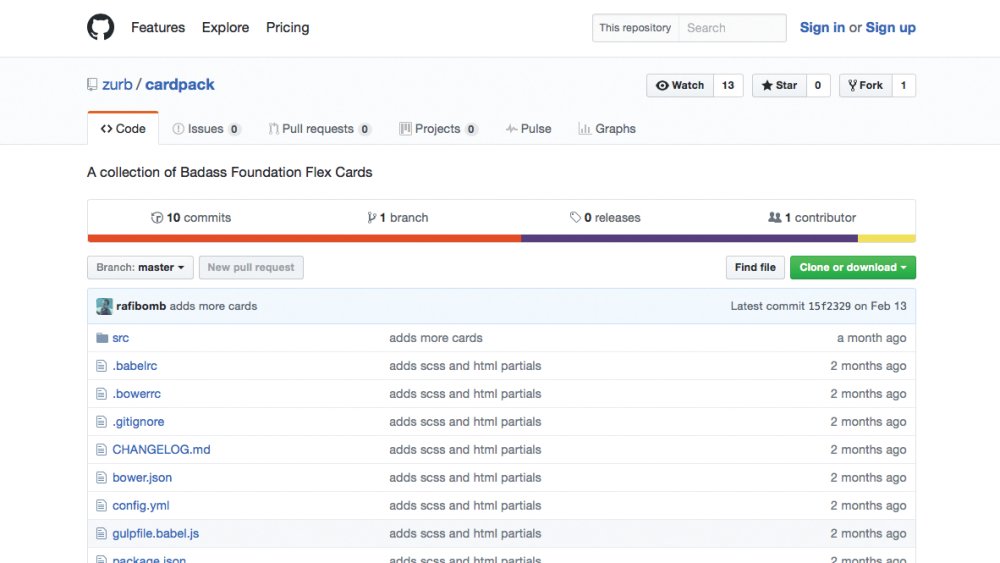The width and height of the screenshot is (1000, 563).
Task: Open the stargazers count 0
Action: click(x=818, y=85)
